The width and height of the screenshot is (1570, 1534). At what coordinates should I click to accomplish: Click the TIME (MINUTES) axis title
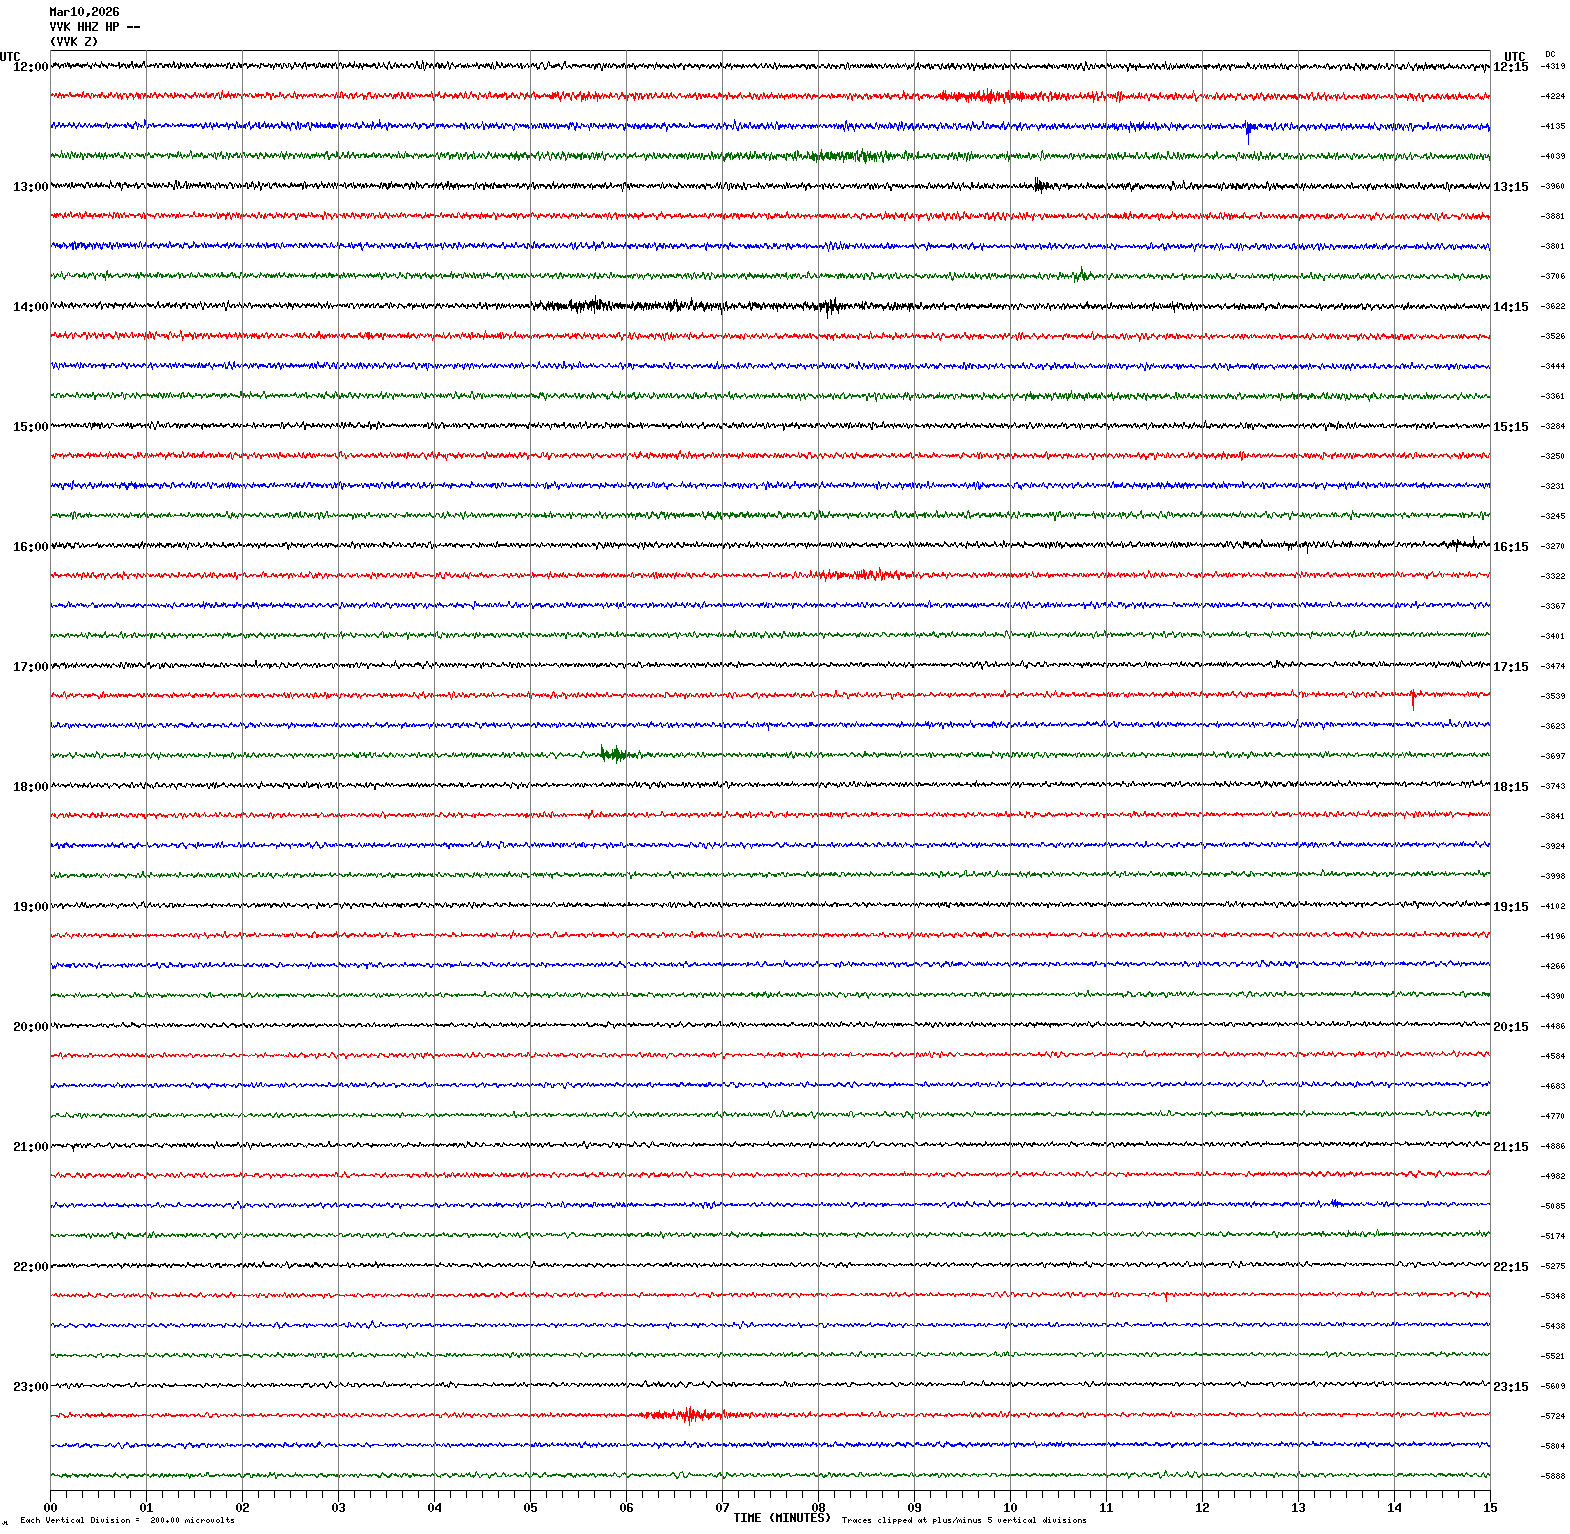[x=781, y=1518]
